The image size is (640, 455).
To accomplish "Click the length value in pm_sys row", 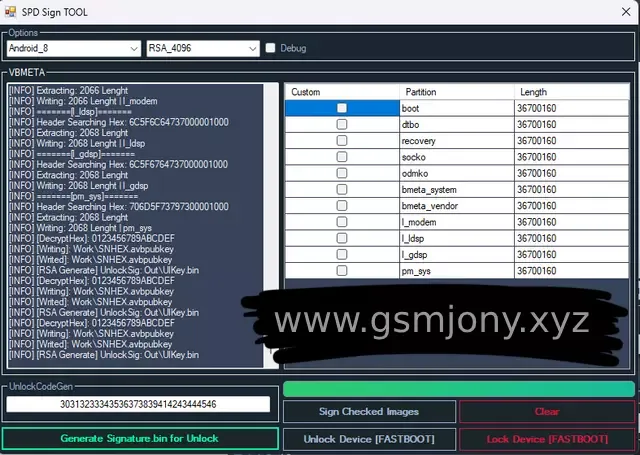I will [571, 271].
